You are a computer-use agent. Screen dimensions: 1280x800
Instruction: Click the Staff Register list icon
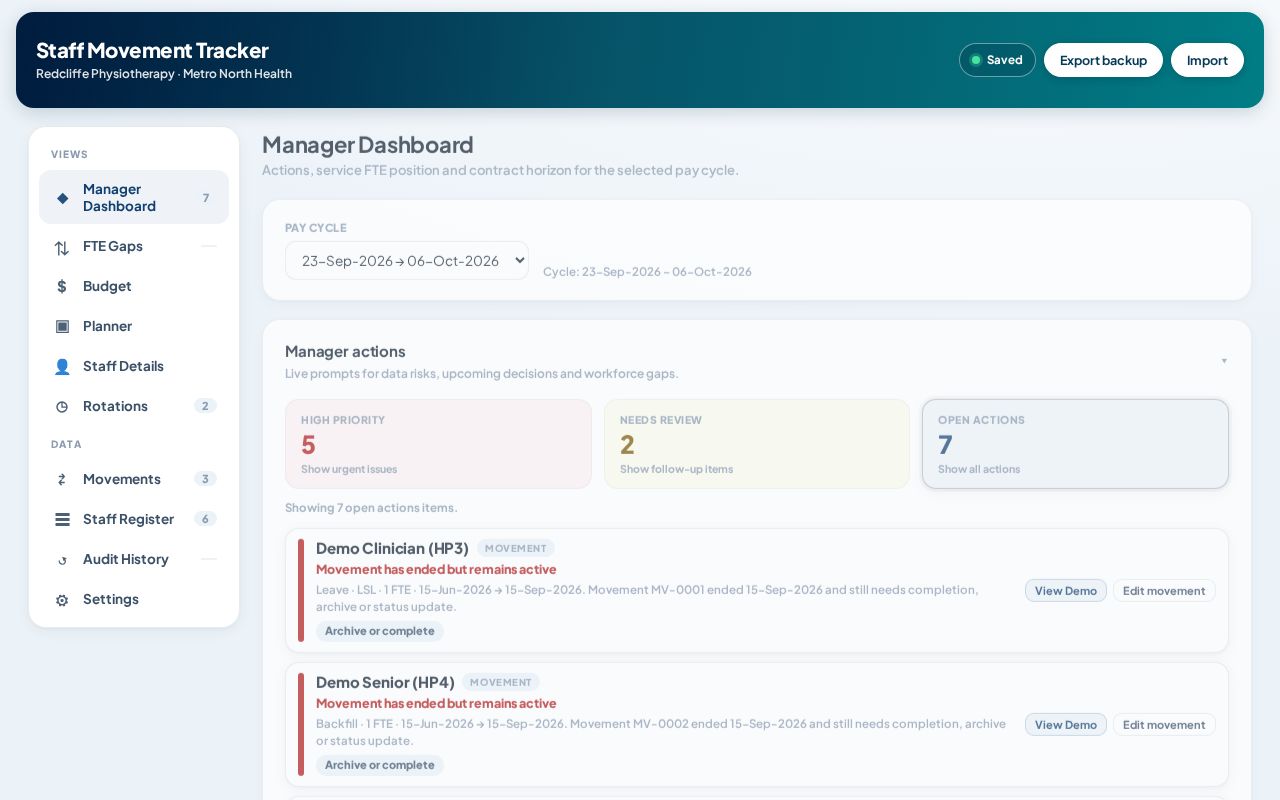coord(62,519)
